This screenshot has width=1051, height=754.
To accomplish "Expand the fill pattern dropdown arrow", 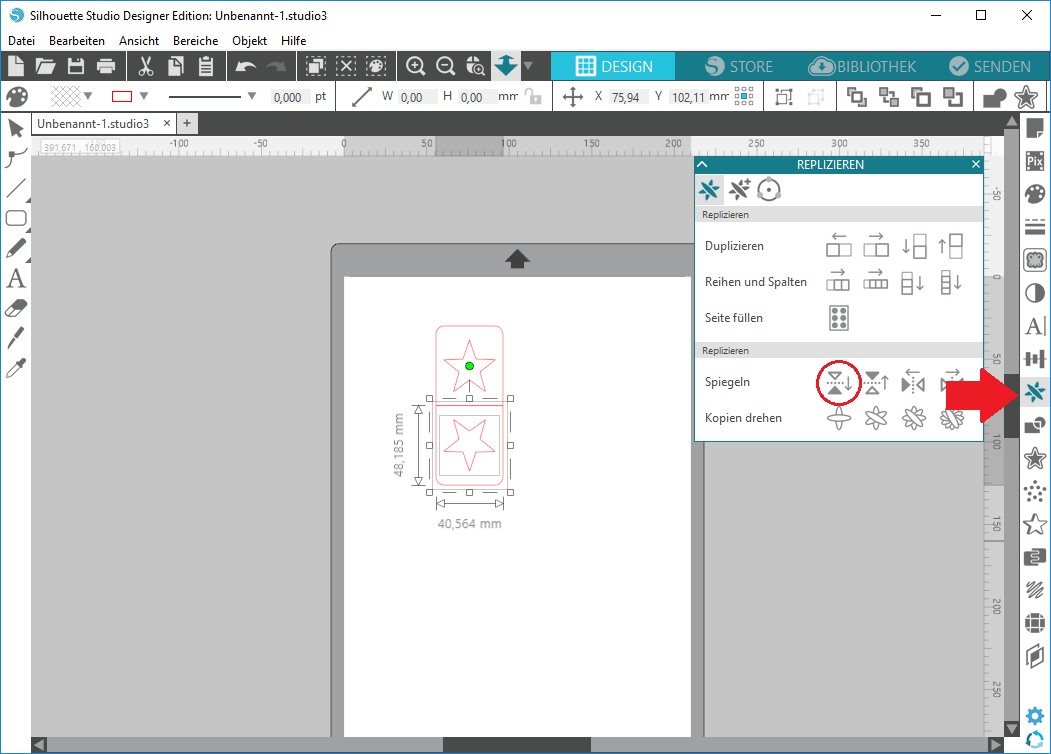I will (88, 97).
